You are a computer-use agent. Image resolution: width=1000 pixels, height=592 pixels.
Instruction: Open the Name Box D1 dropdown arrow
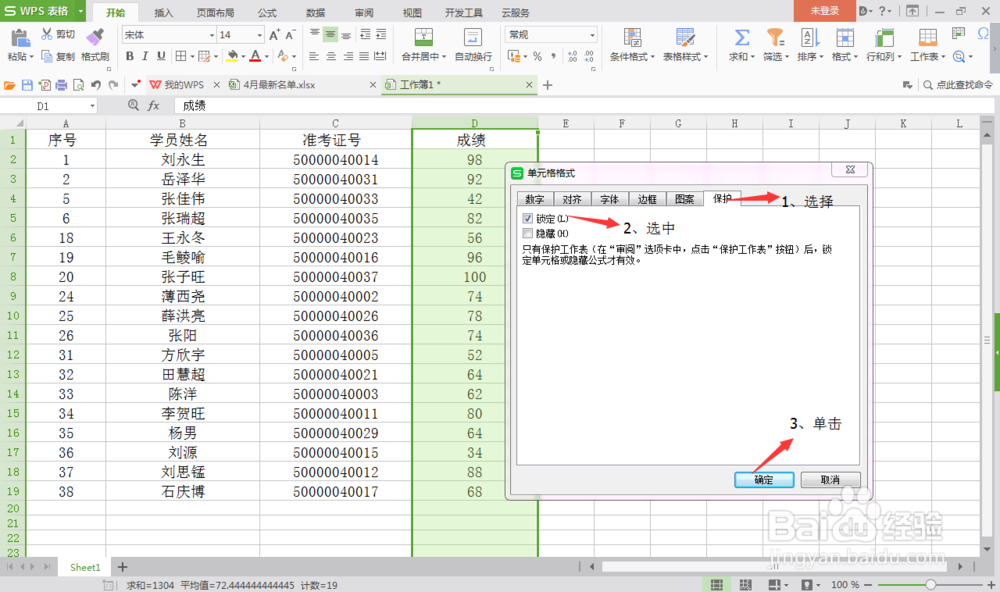coord(92,106)
